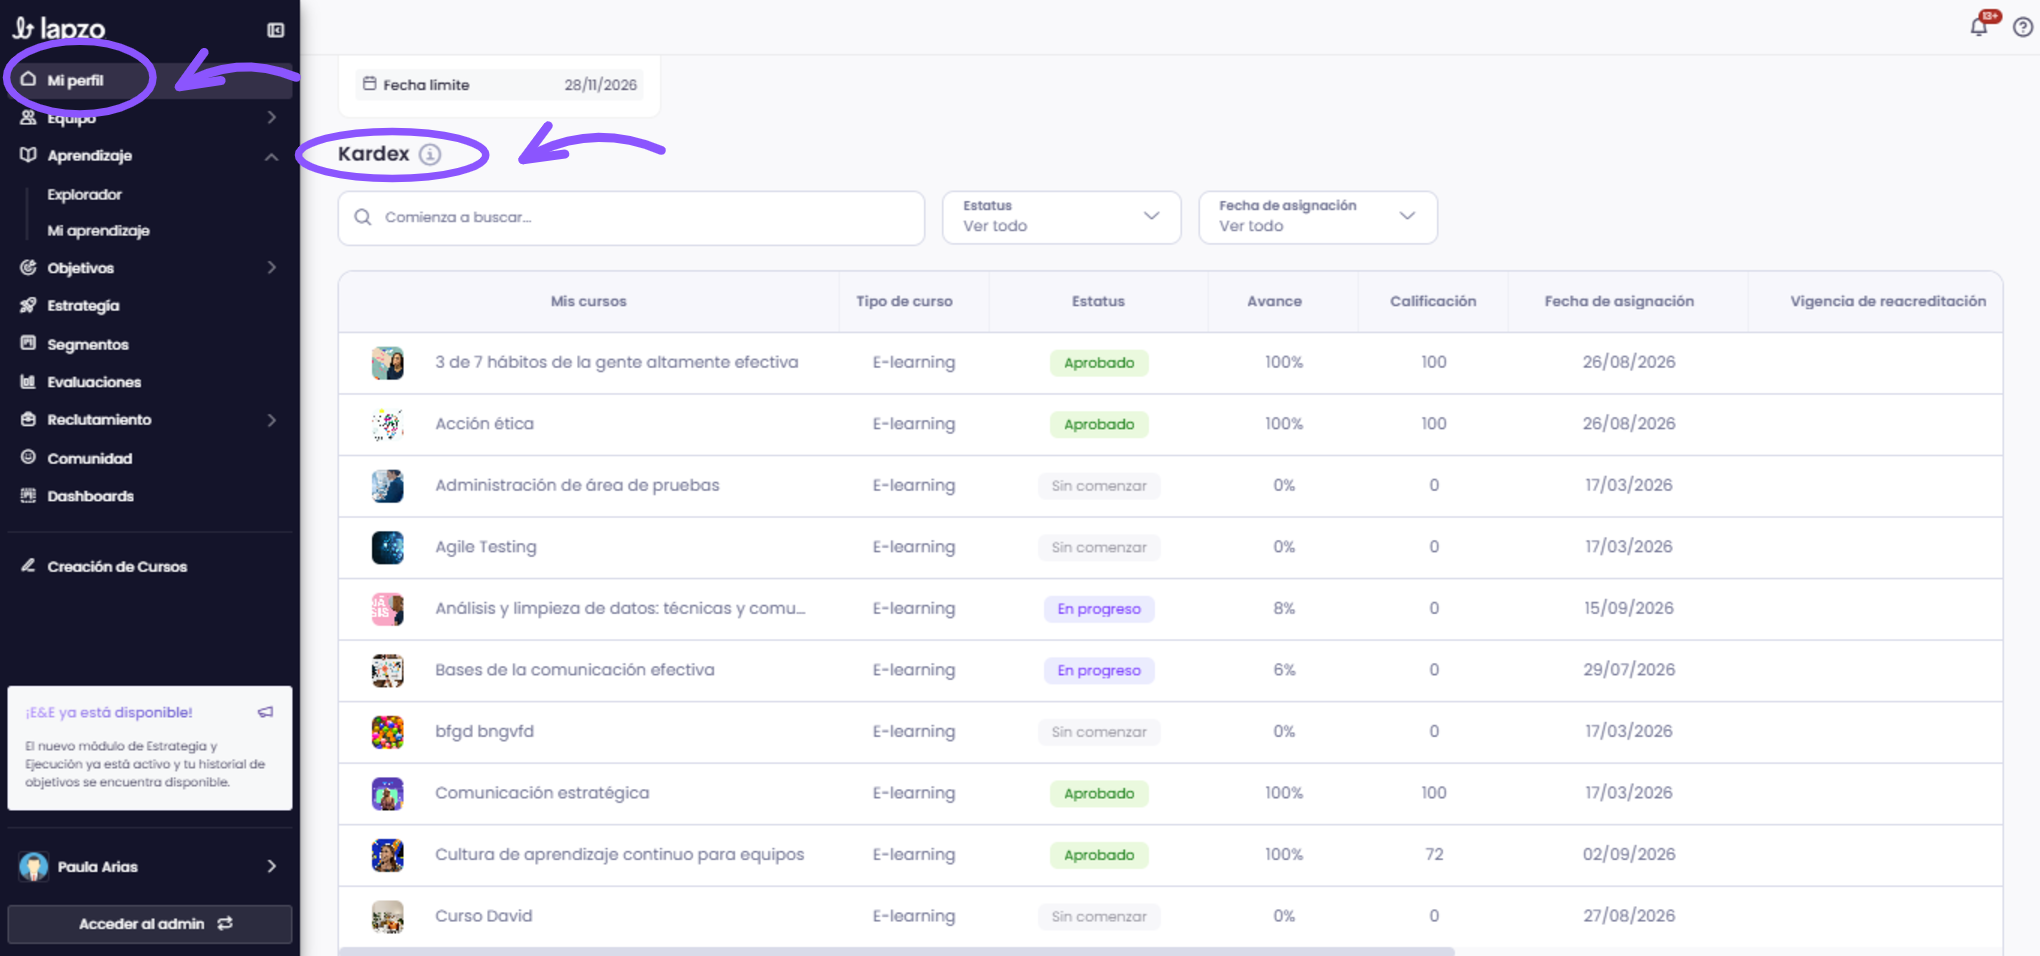Collapse the Aprendizaje section chevron
The image size is (2040, 956).
(271, 156)
